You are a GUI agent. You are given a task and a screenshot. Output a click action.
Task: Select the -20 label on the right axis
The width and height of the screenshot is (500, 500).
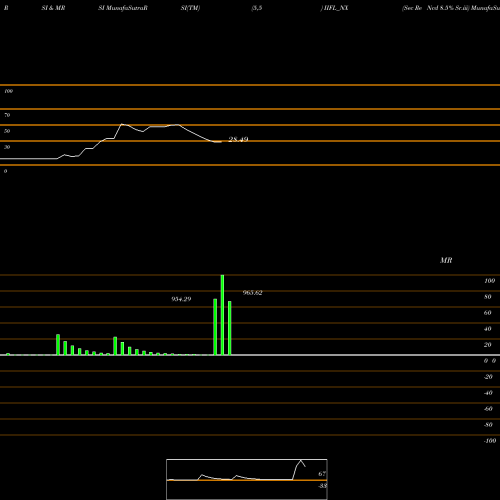point(488,377)
